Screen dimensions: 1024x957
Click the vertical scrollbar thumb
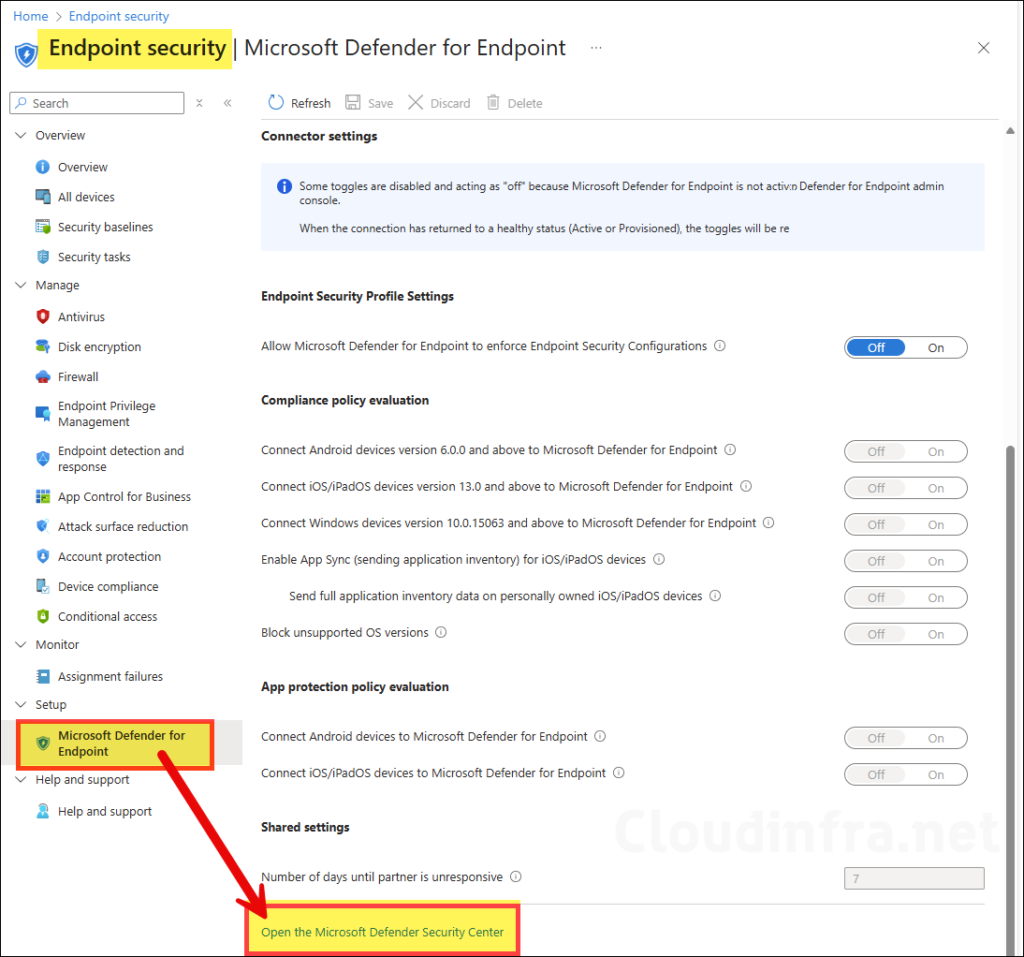(1010, 699)
